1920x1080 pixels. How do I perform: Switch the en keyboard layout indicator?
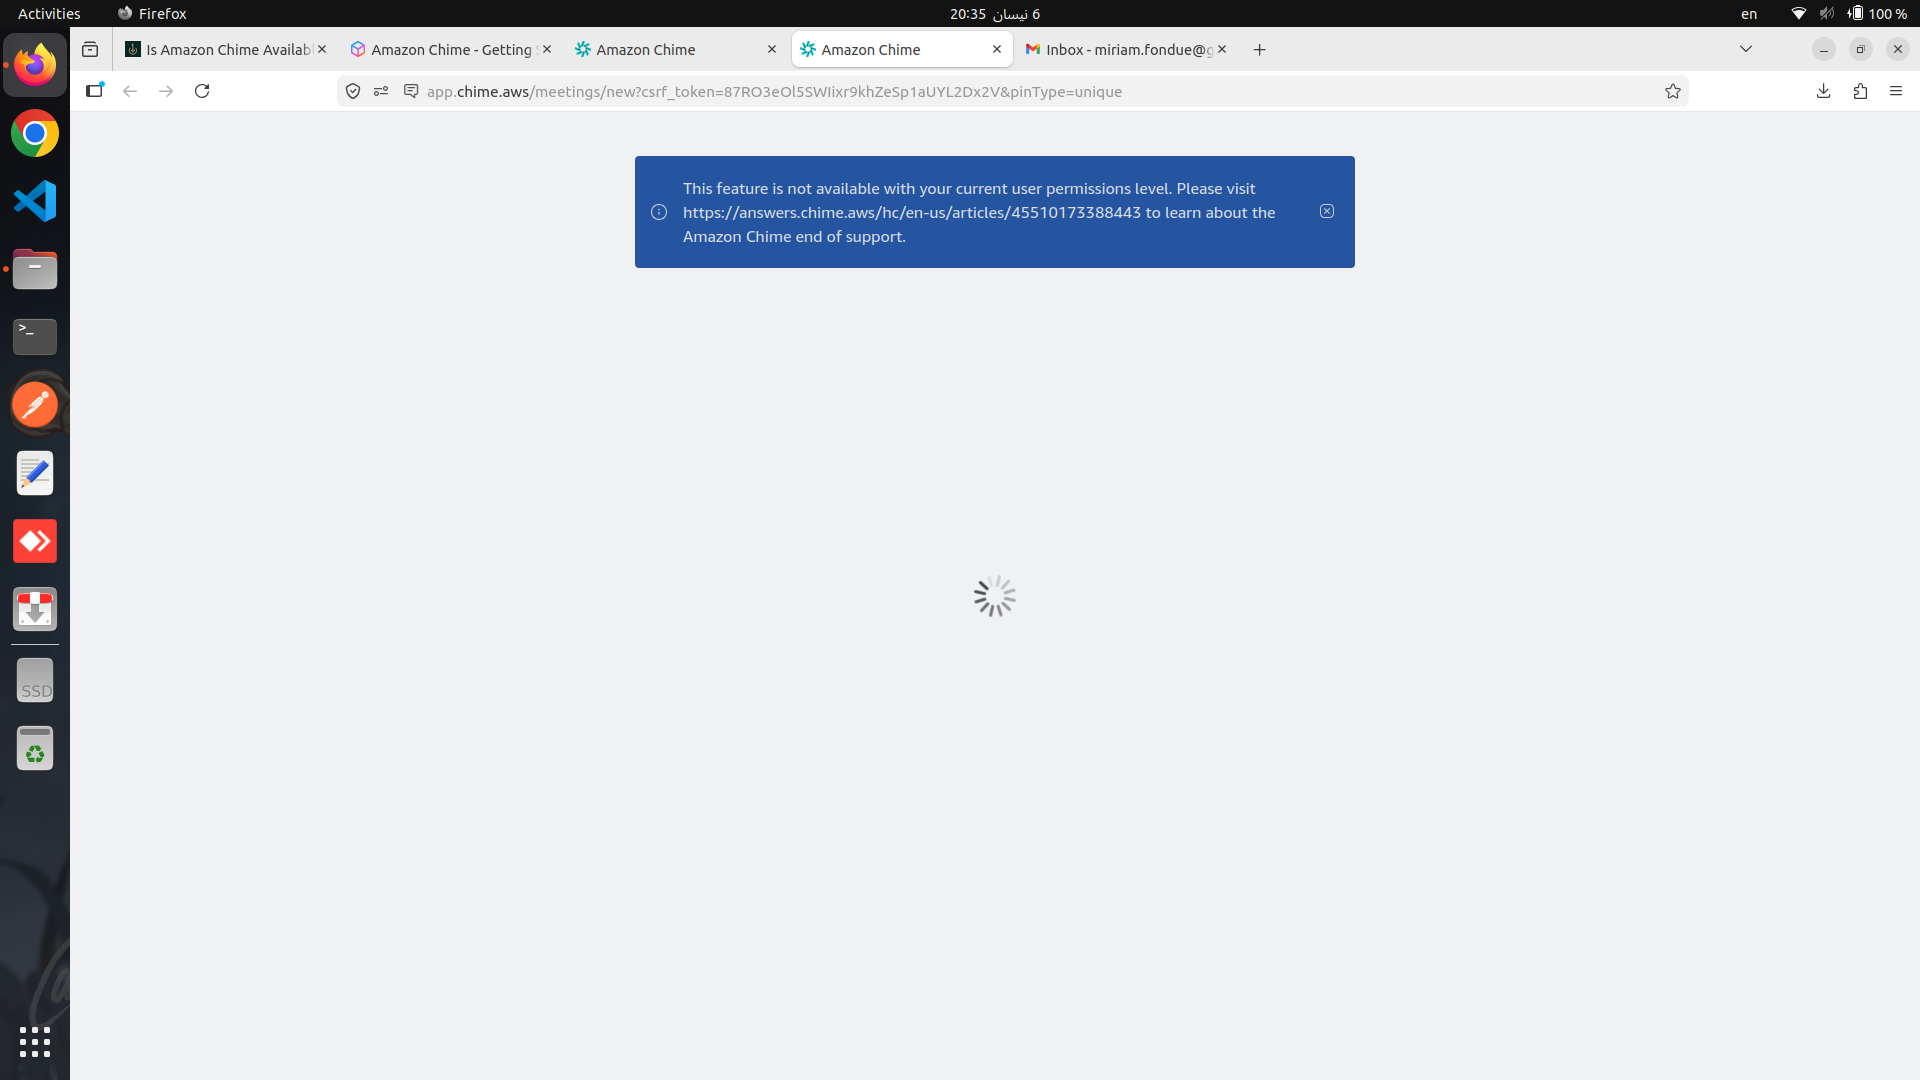click(x=1749, y=13)
